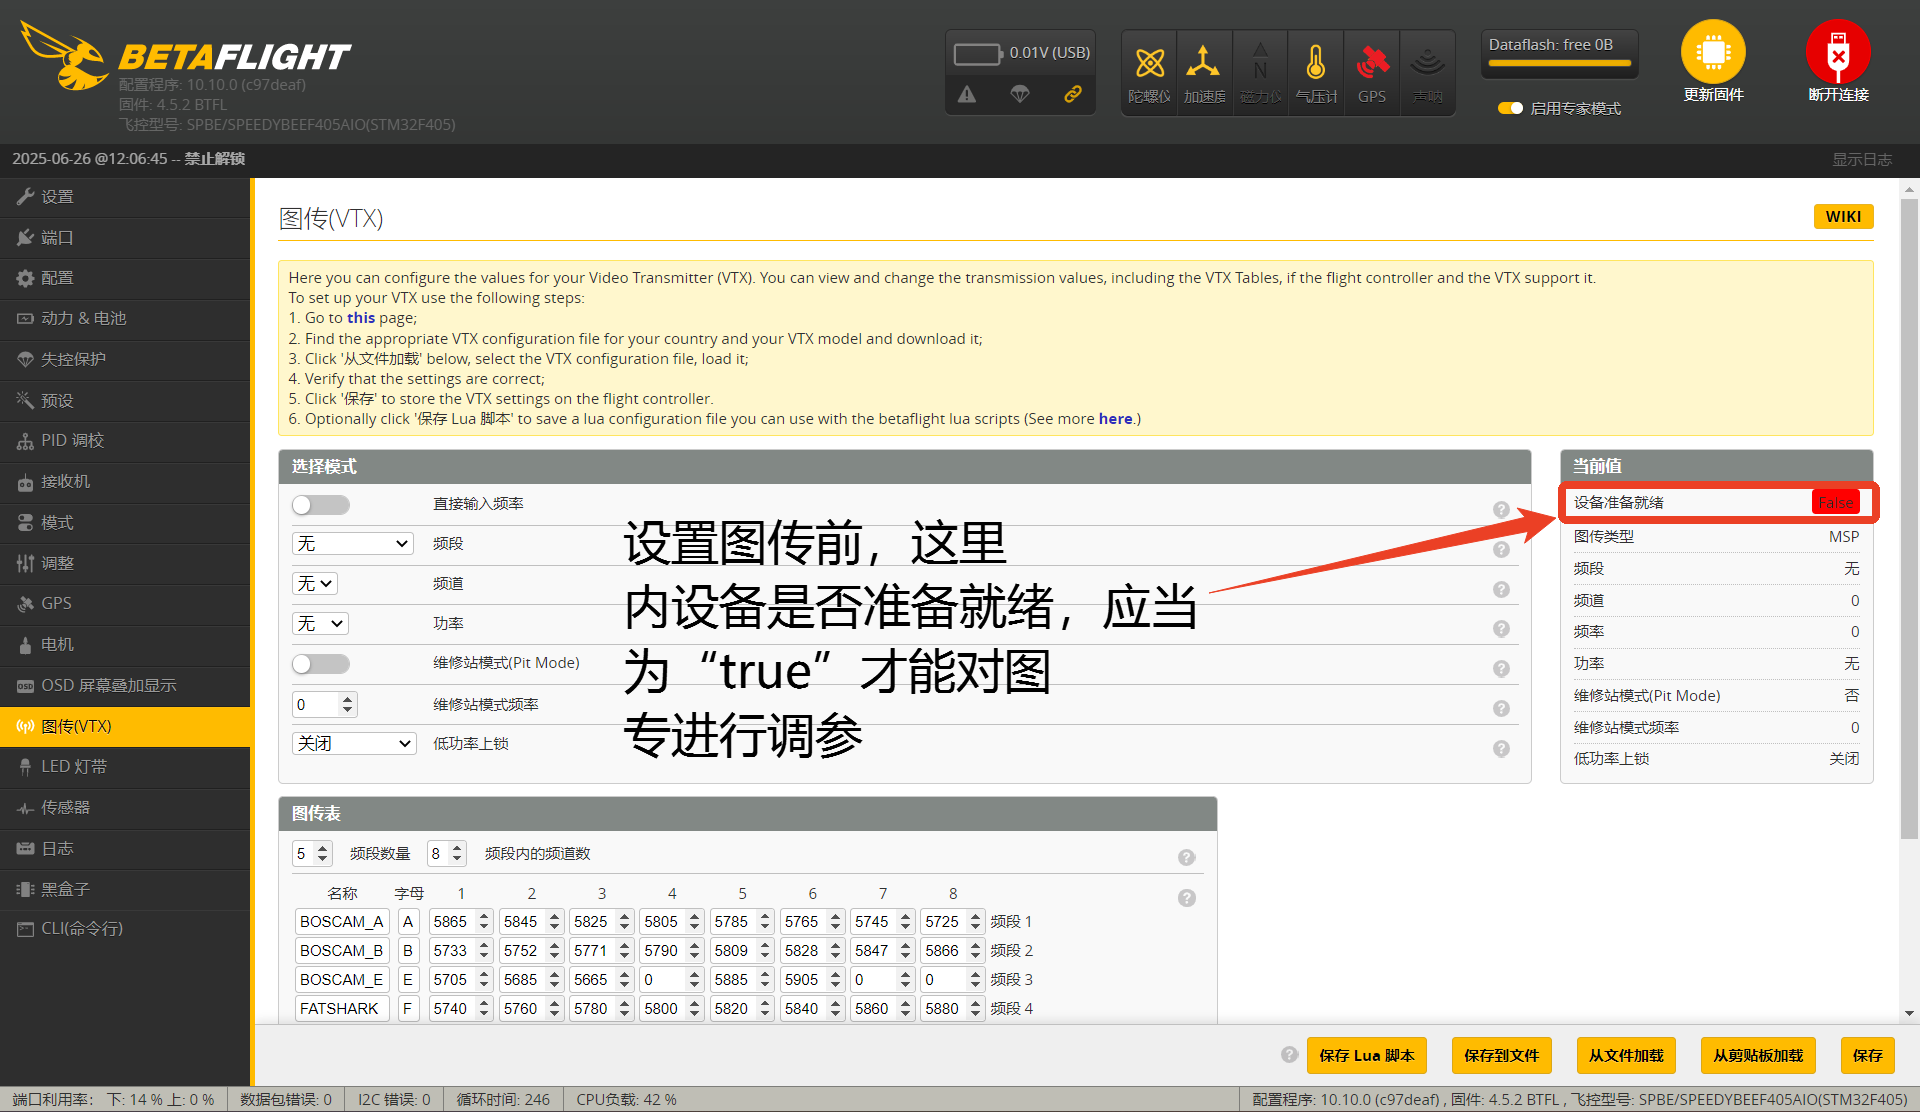Go to 动力 & 电池 tab
Image resolution: width=1920 pixels, height=1112 pixels.
[125, 318]
